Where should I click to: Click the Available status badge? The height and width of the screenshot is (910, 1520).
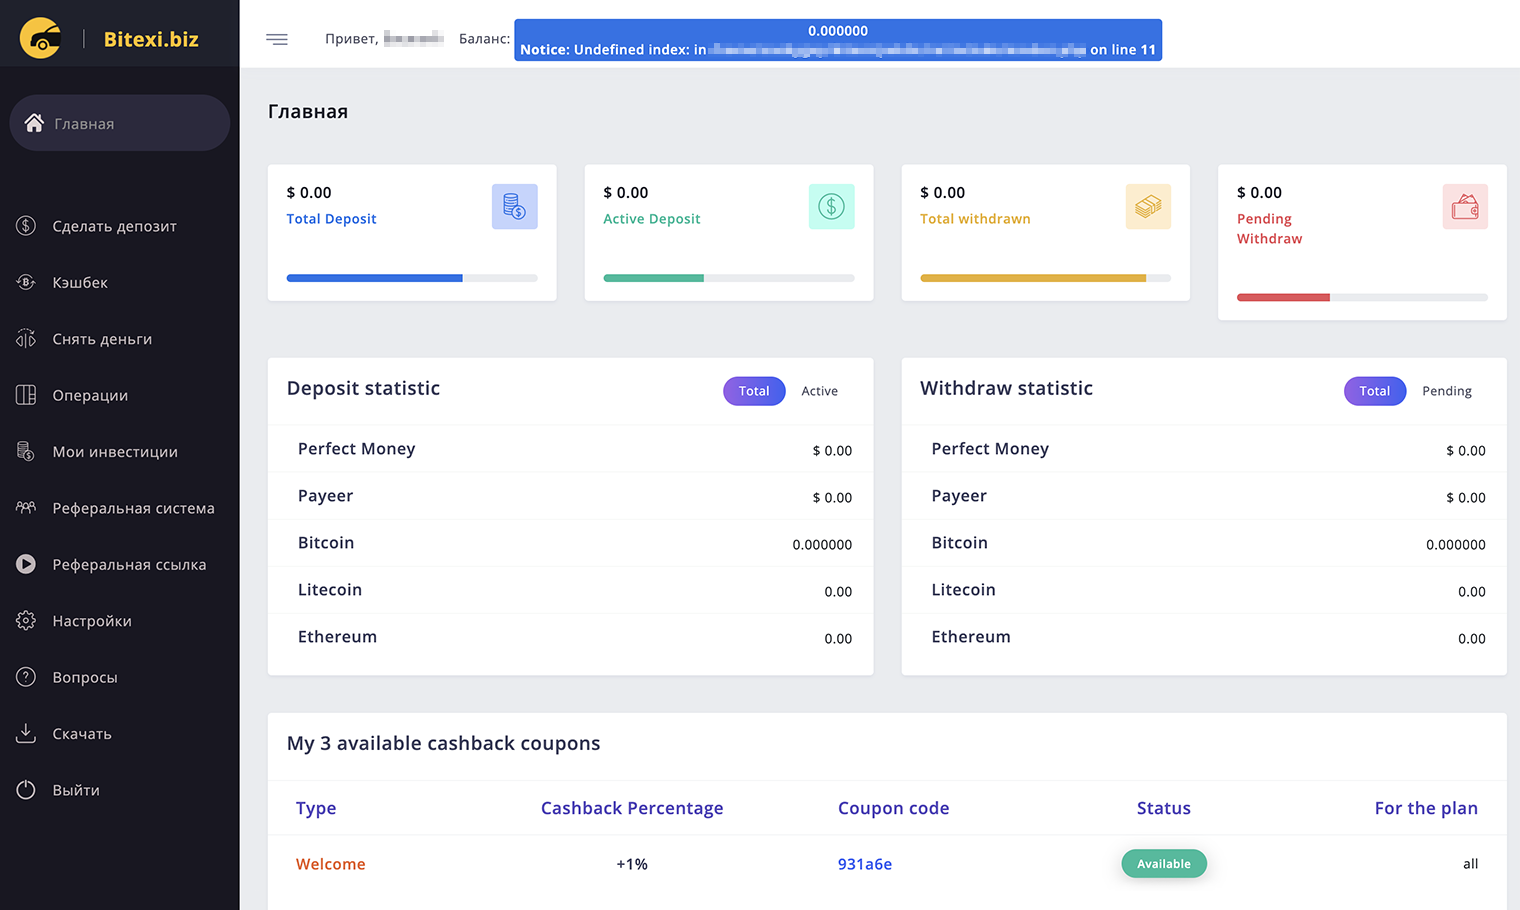point(1164,864)
